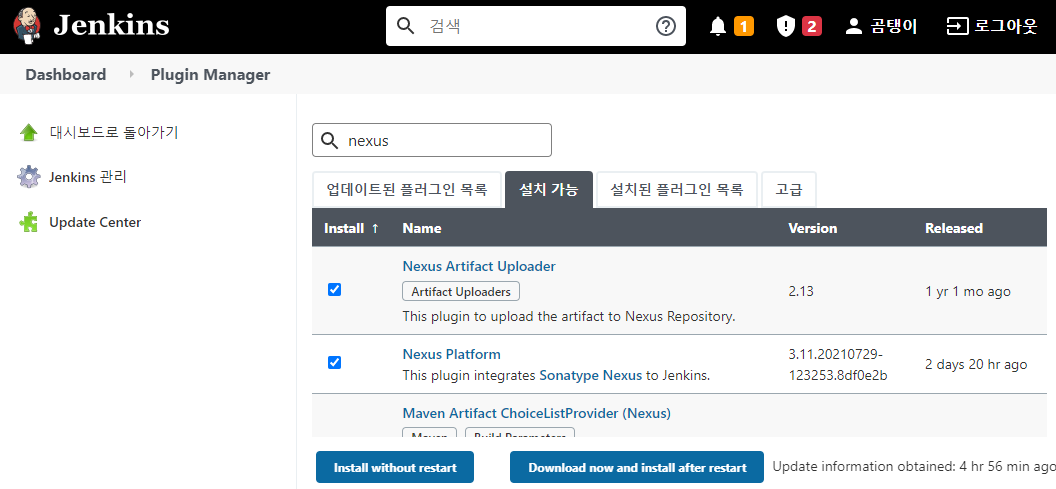This screenshot has height=489, width=1056.
Task: Sort by Name column header
Action: 422,228
